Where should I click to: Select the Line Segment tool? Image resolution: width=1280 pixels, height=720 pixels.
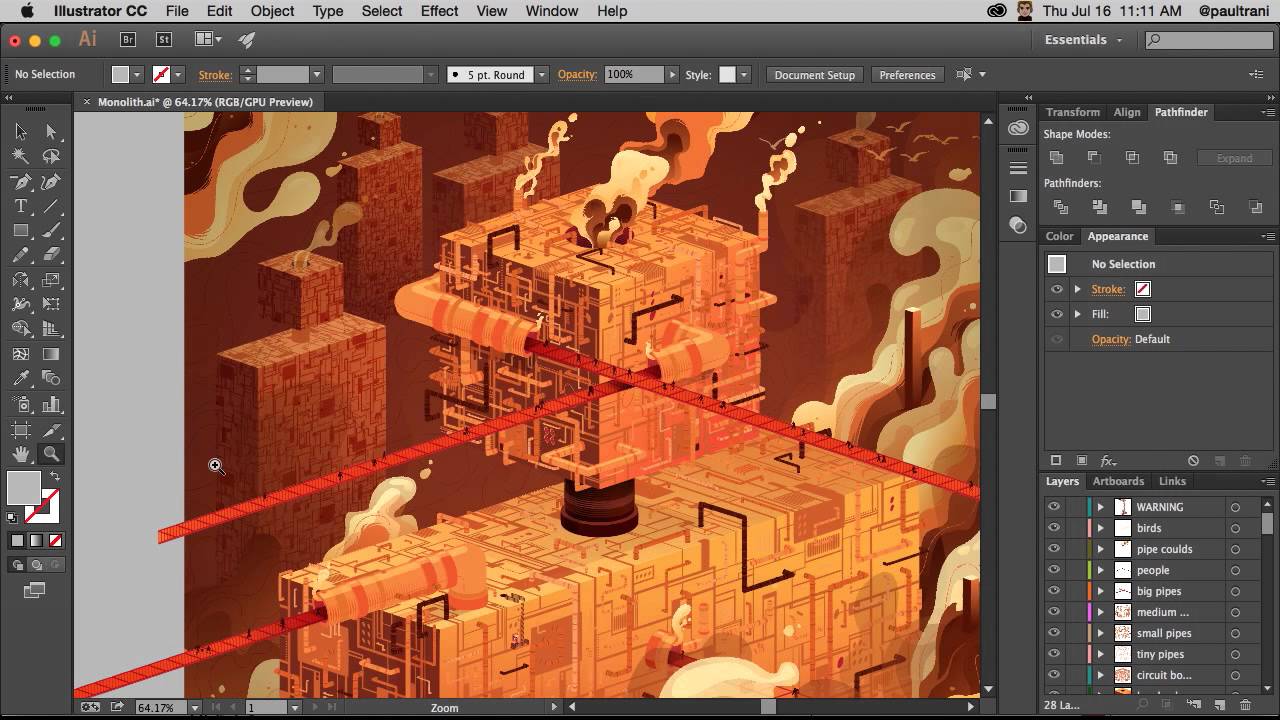tap(51, 206)
